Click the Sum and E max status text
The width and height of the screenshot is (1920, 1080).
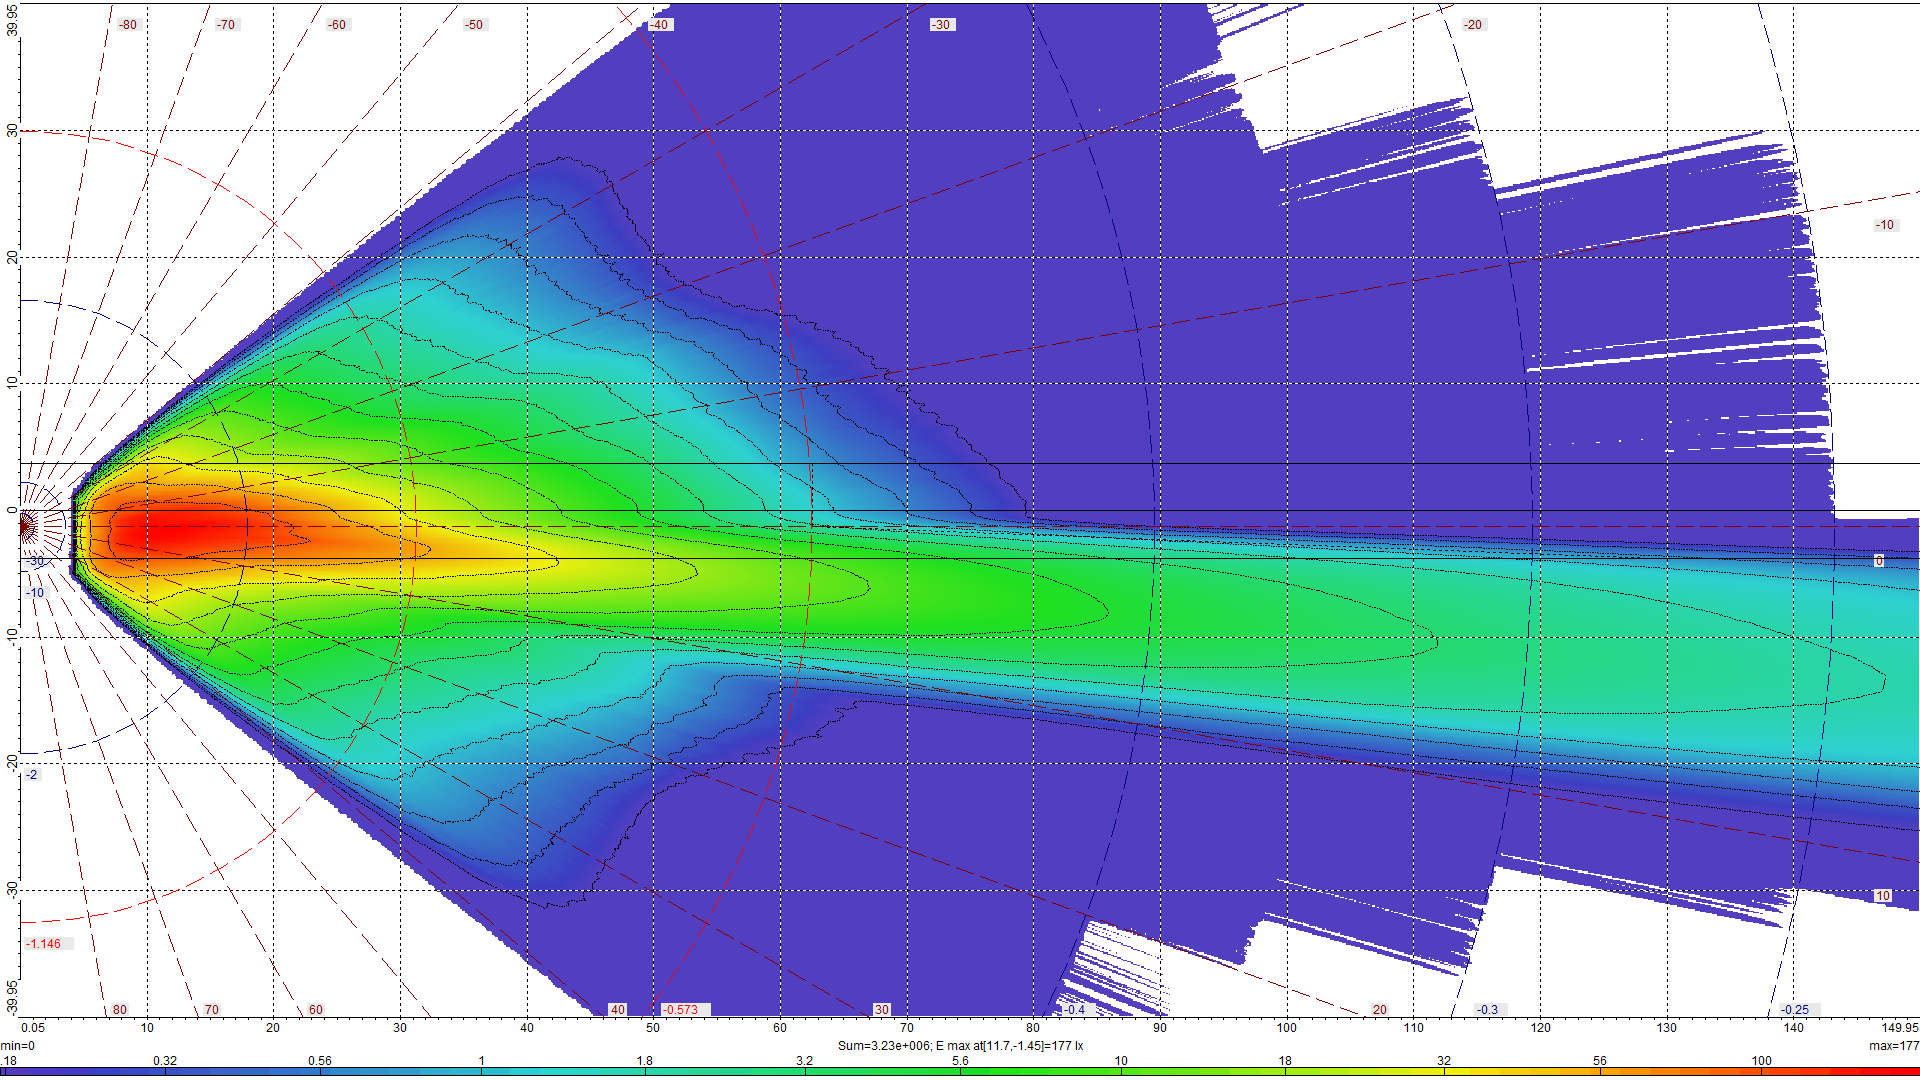click(960, 1046)
